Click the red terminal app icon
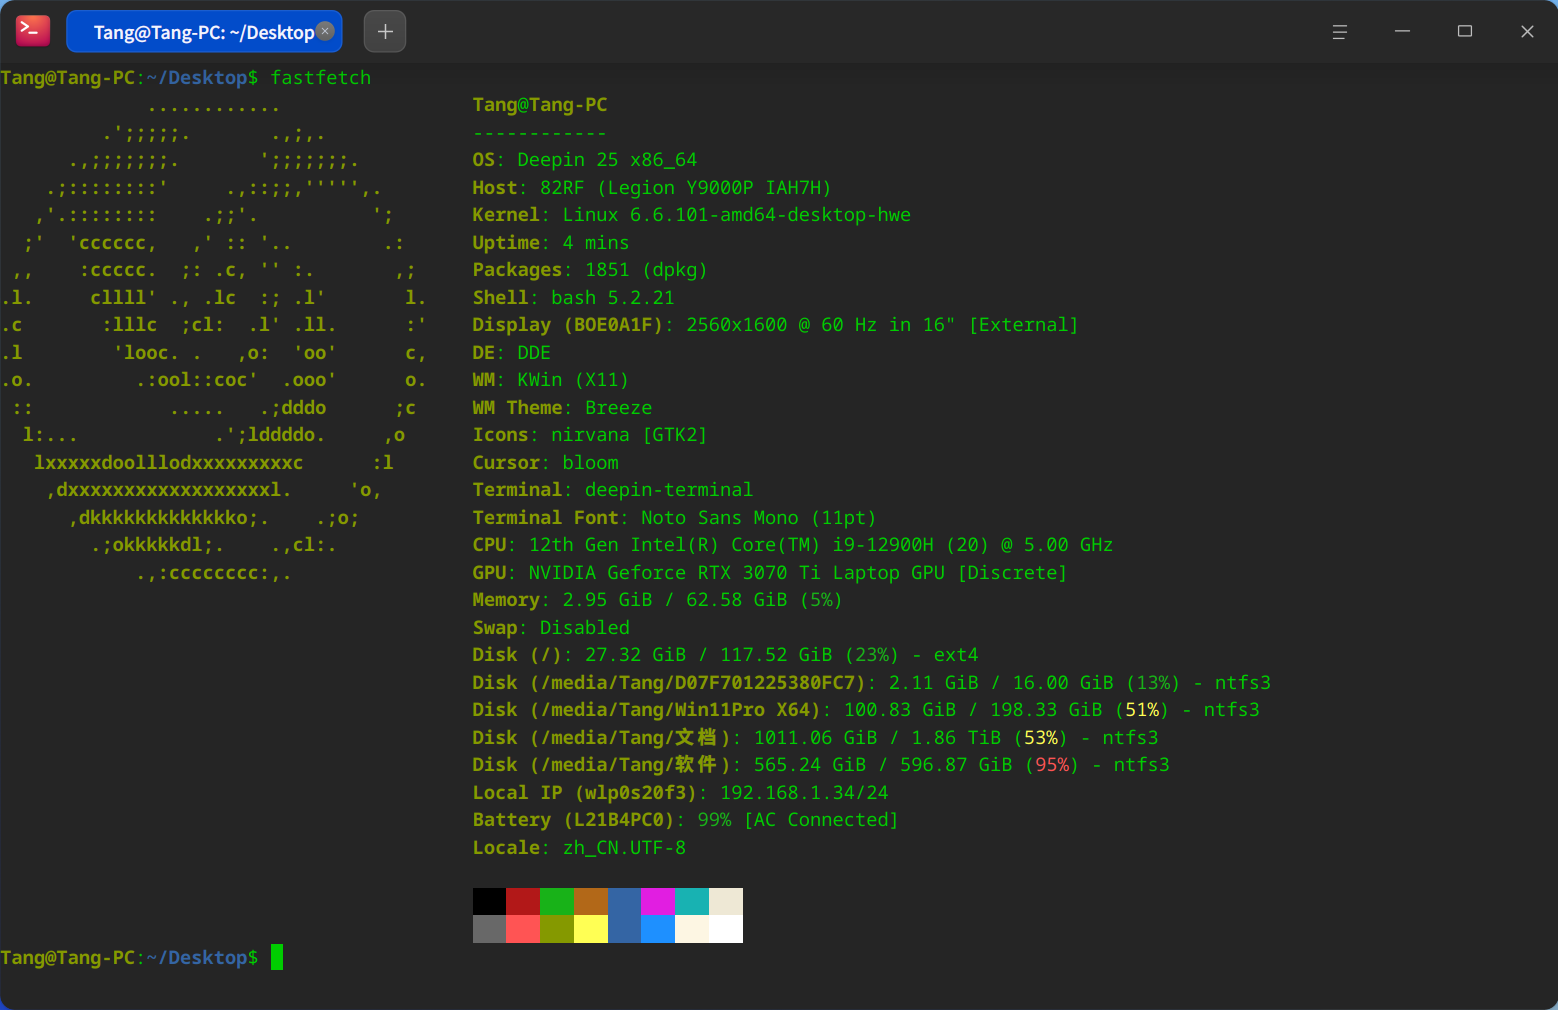Viewport: 1558px width, 1010px height. pos(33,31)
